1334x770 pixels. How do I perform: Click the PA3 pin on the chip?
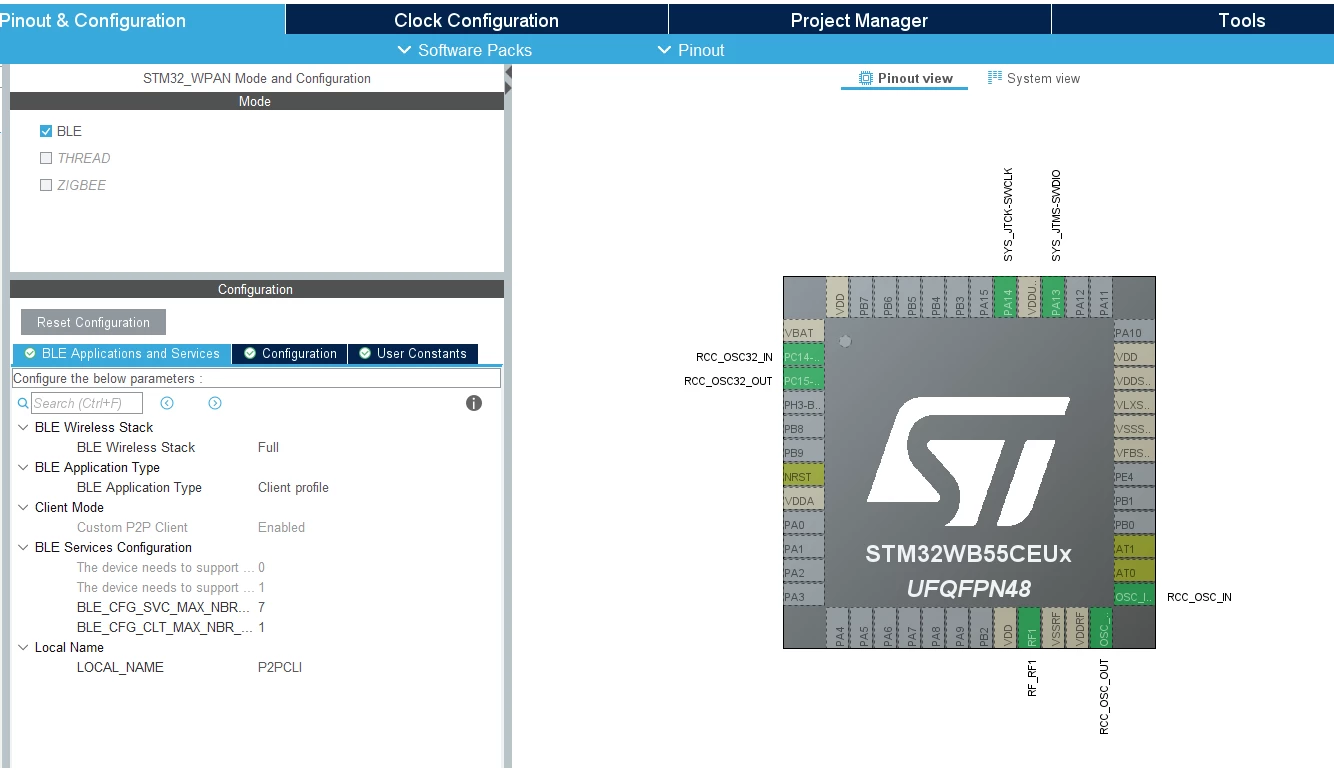click(x=804, y=597)
